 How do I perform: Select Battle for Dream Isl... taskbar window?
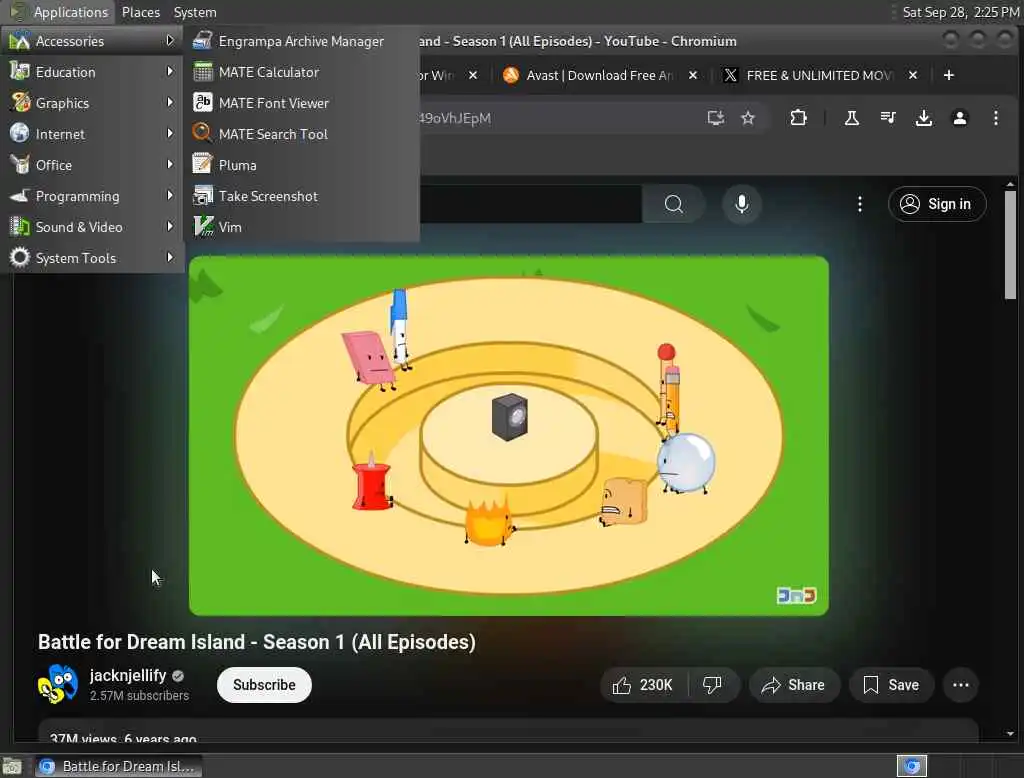point(118,766)
